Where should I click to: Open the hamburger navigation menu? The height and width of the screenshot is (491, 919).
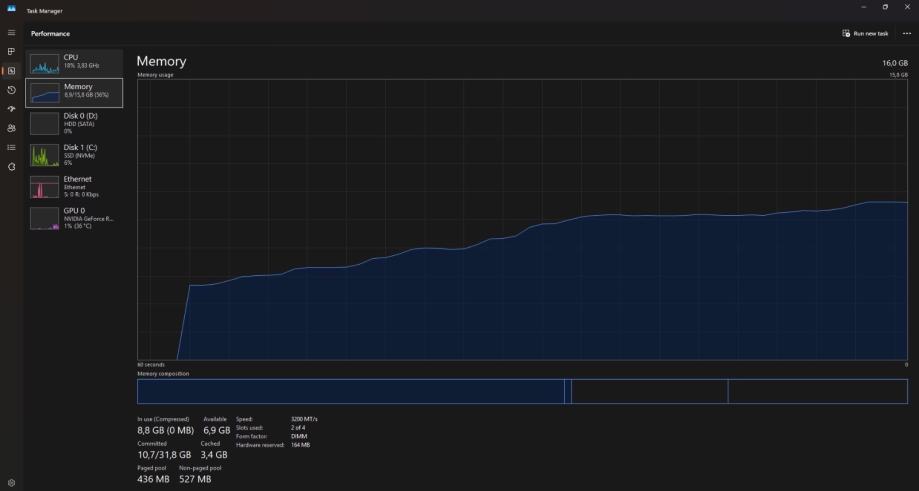pyautogui.click(x=11, y=33)
